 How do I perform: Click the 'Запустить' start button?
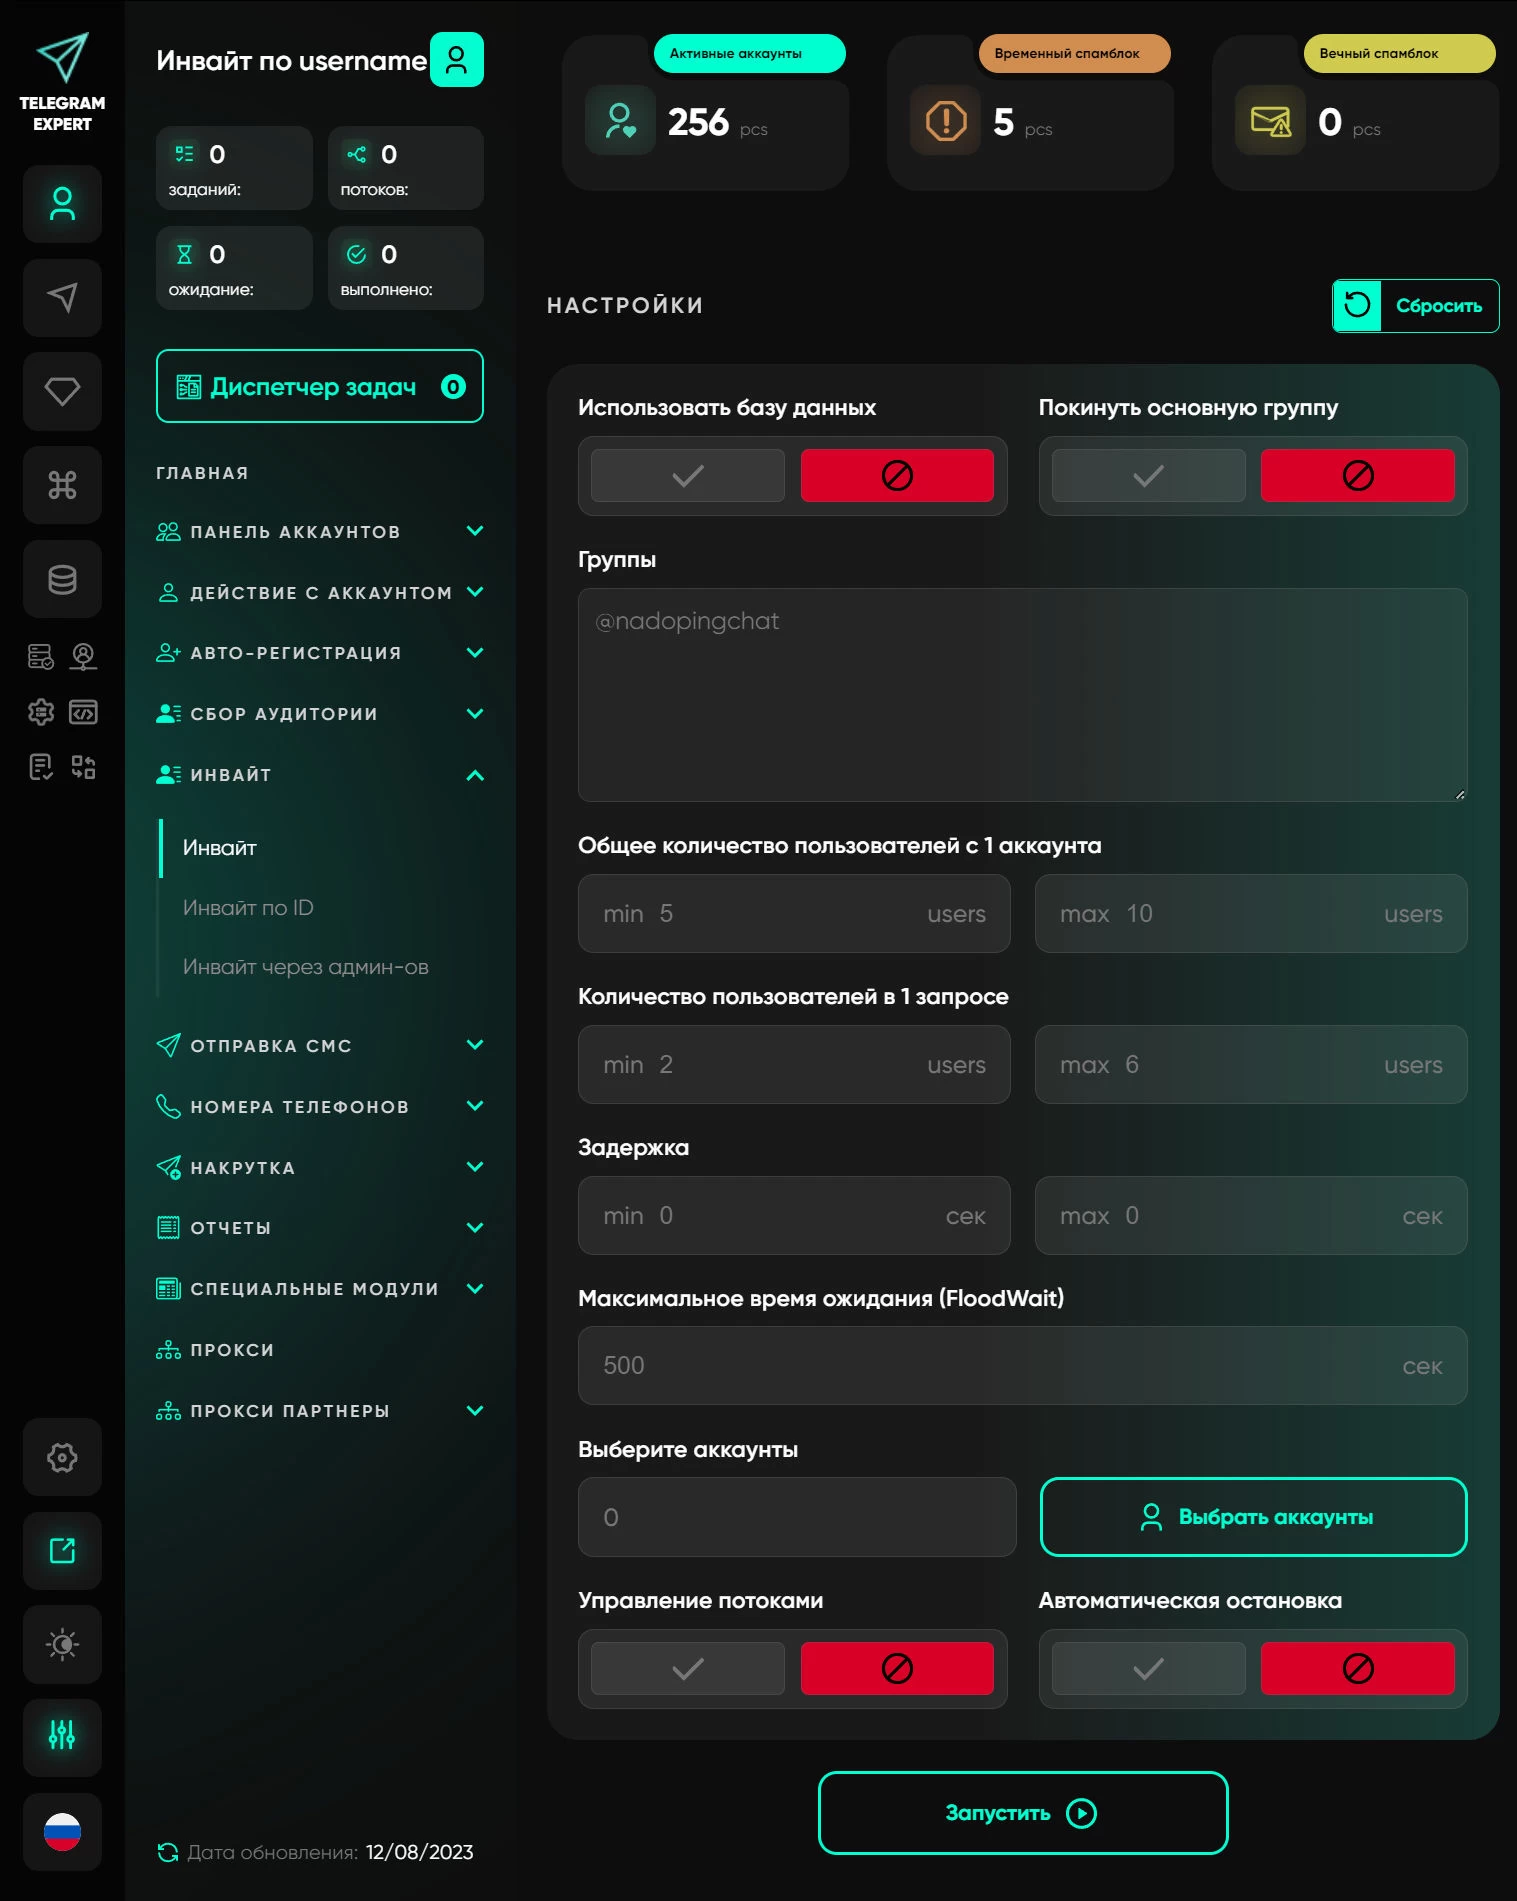pyautogui.click(x=1023, y=1813)
